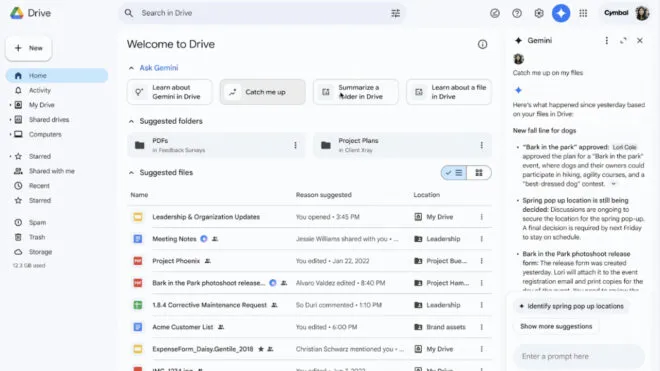
Task: Collapse the Ask Gemini section
Action: coord(131,68)
